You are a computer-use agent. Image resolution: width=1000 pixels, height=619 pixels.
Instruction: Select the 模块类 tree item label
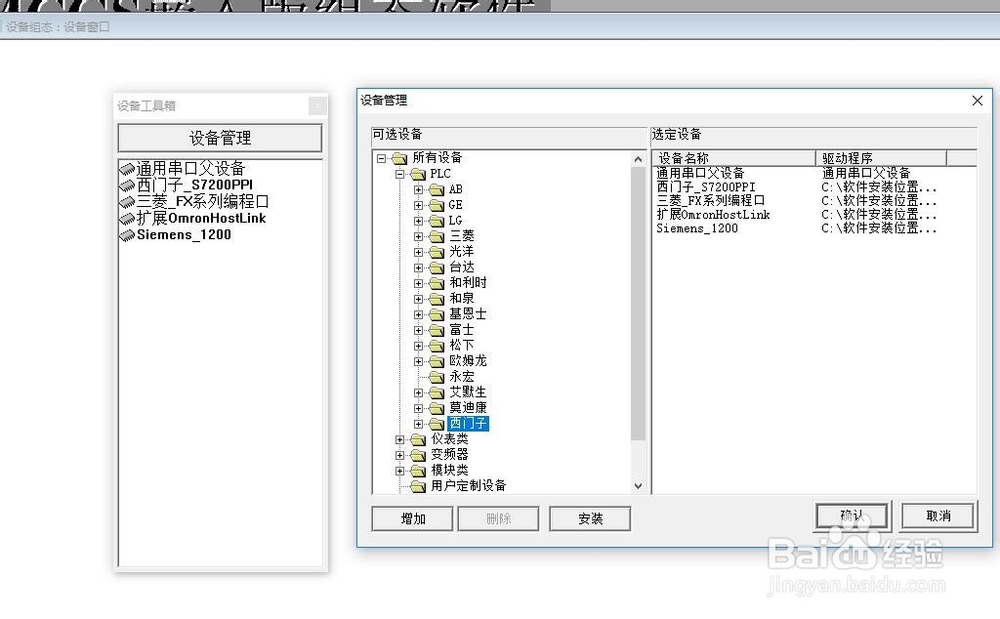450,470
